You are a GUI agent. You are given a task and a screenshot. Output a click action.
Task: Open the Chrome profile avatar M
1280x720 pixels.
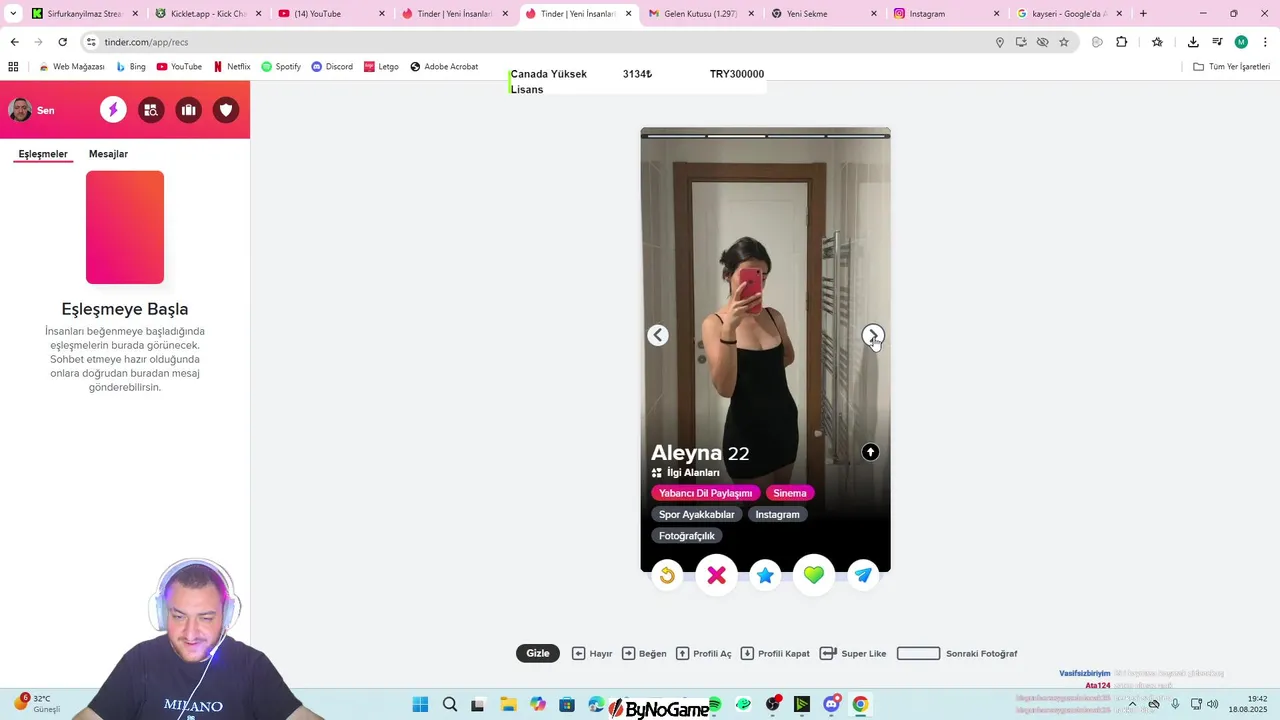tap(1241, 42)
